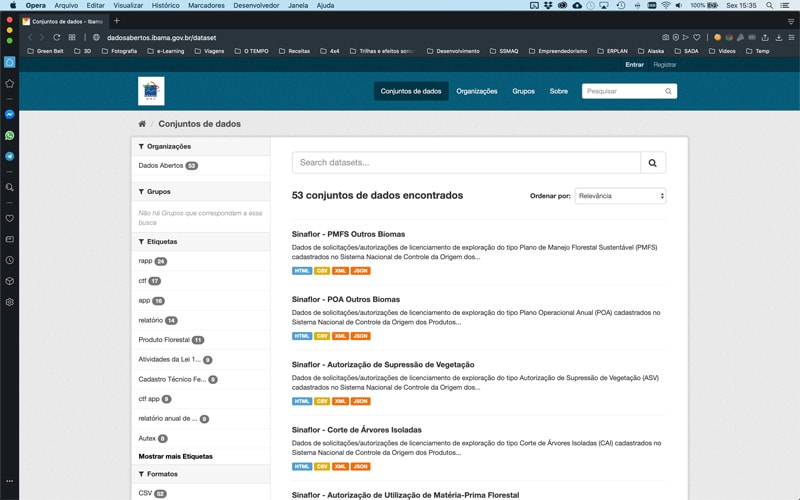The width and height of the screenshot is (800, 500).
Task: Click JSON badge under Supressão de Vegetação
Action: point(360,402)
